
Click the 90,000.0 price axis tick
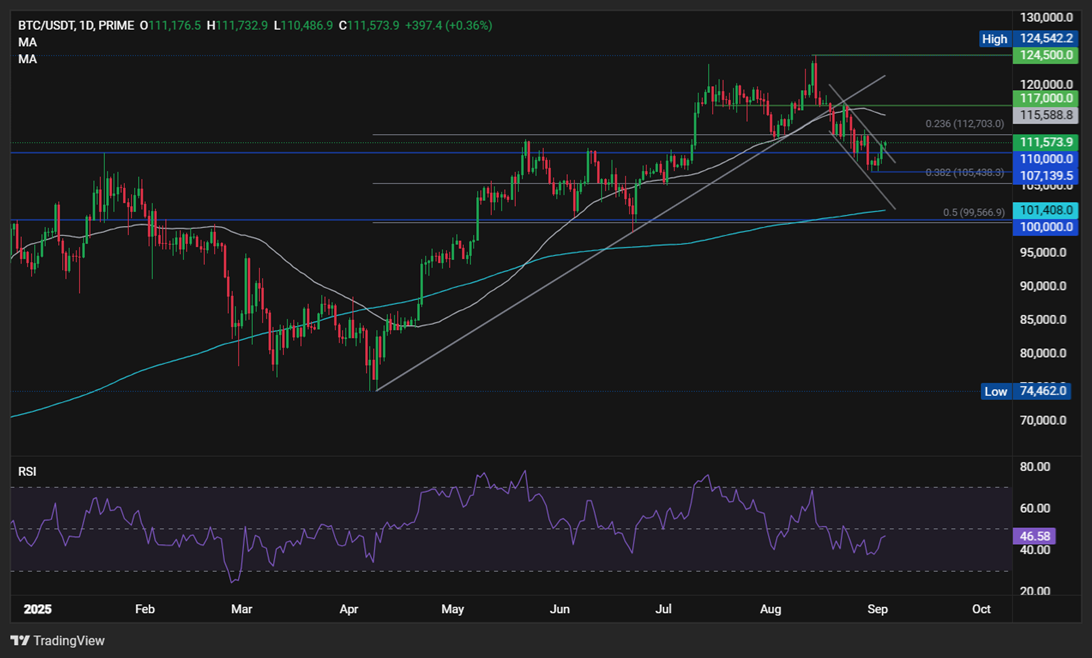point(1043,286)
